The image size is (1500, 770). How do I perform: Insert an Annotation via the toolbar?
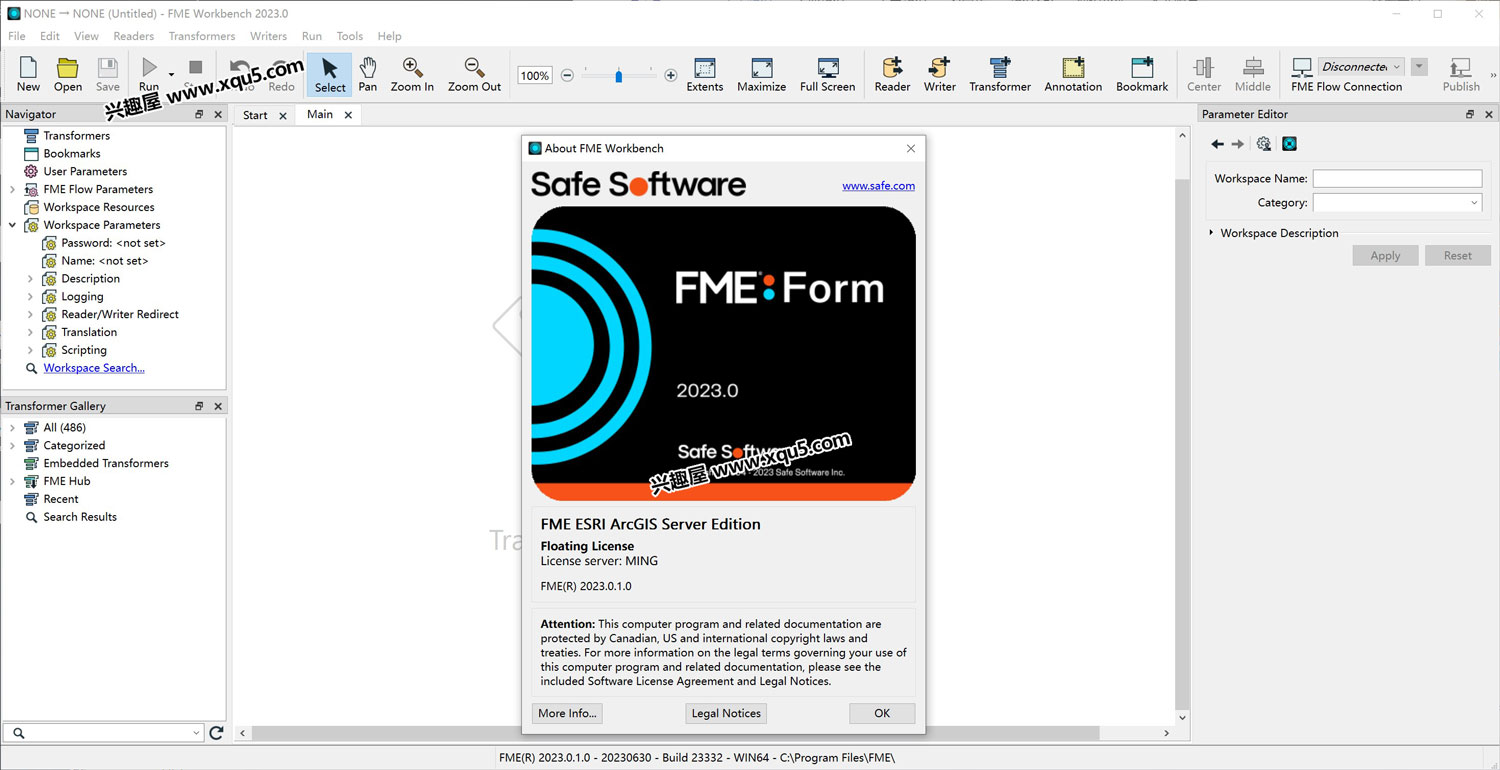tap(1072, 74)
